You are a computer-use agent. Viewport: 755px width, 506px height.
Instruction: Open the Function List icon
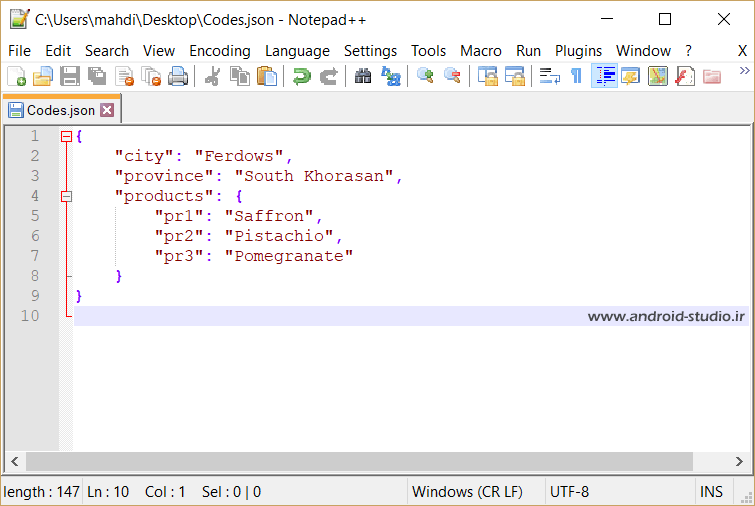point(685,76)
